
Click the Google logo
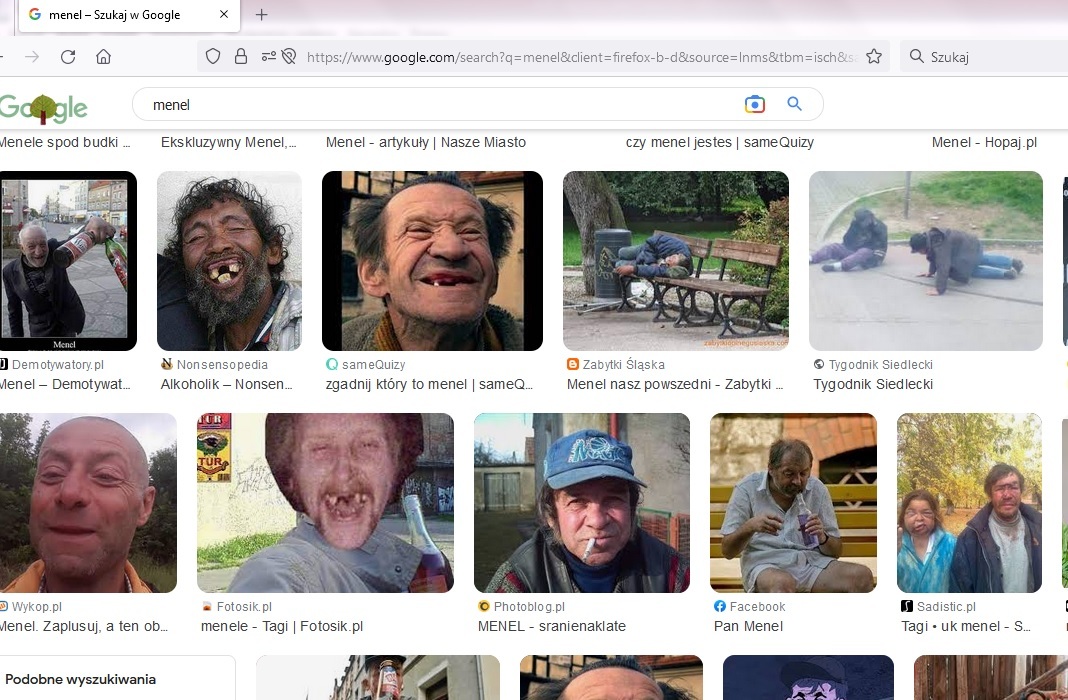pos(43,107)
